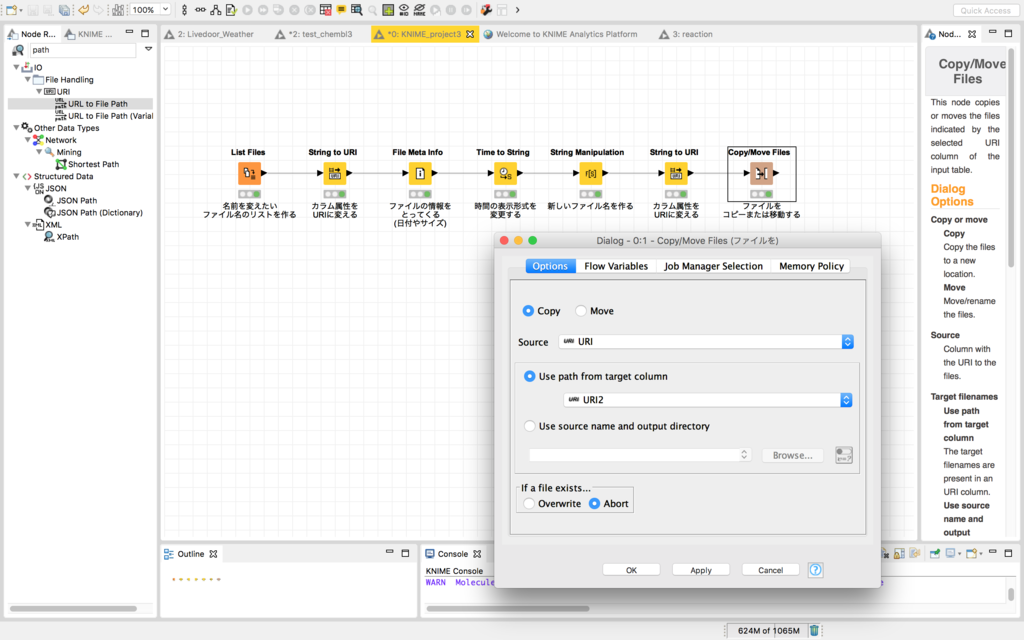This screenshot has width=1024, height=640.
Task: Click the yellow node comment icon
Action: (341, 10)
